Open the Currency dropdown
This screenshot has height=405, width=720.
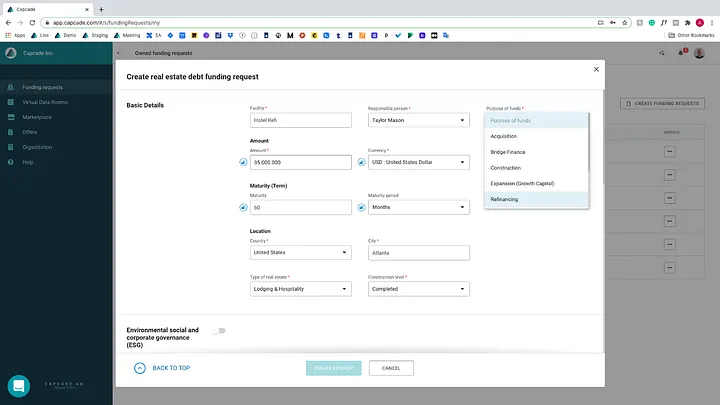click(x=419, y=162)
